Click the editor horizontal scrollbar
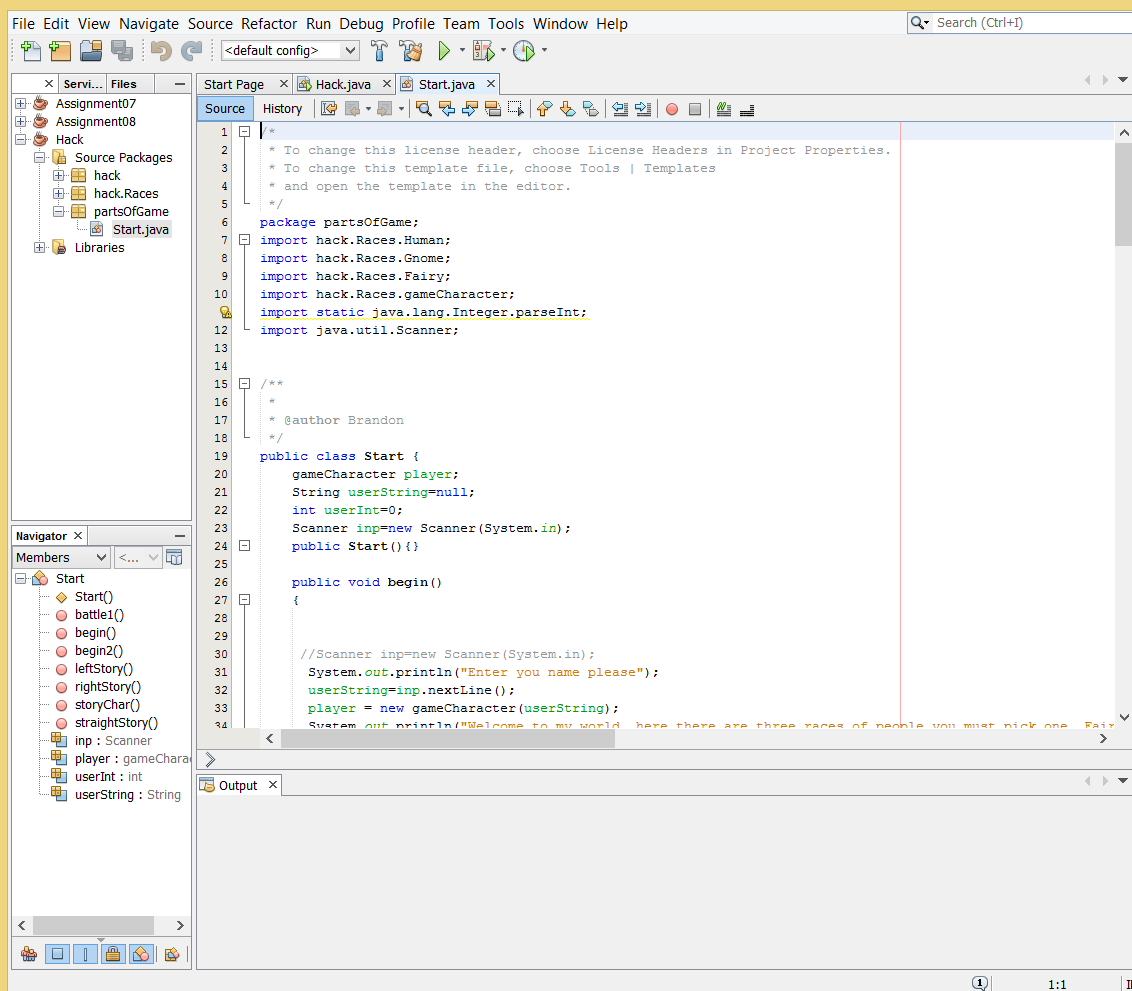This screenshot has width=1132, height=991. (447, 739)
